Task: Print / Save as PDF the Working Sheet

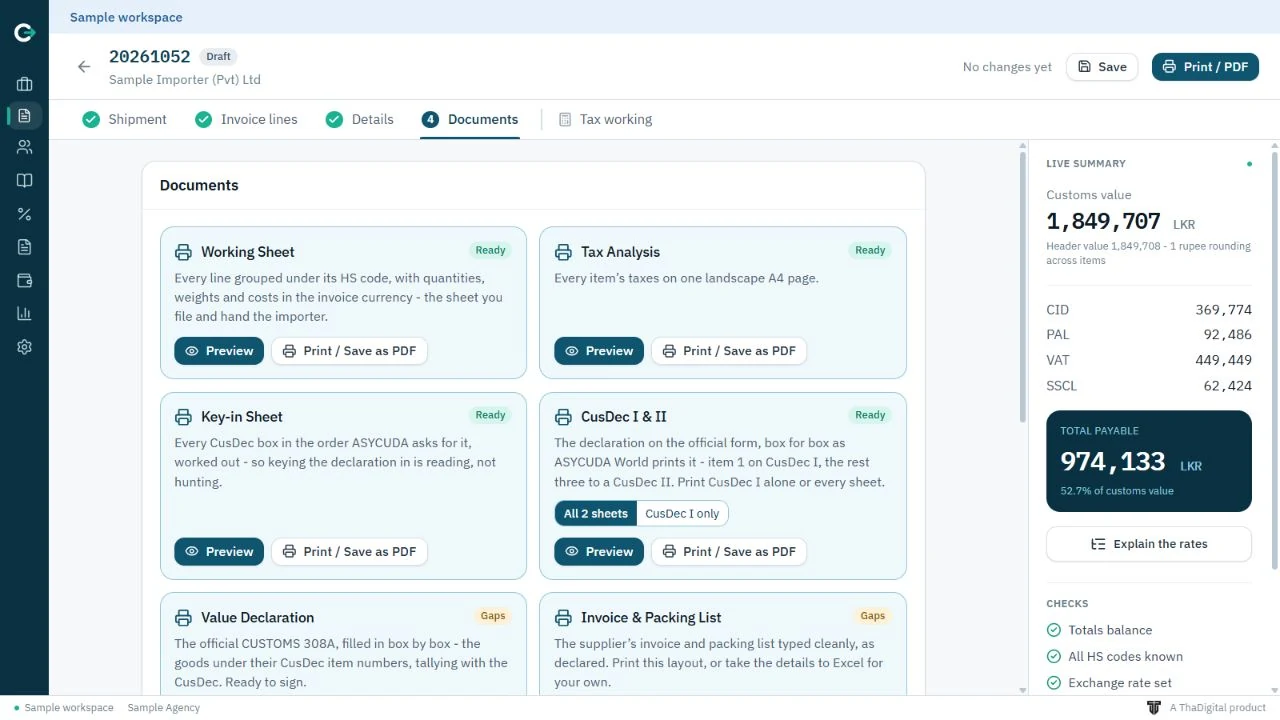Action: [349, 351]
